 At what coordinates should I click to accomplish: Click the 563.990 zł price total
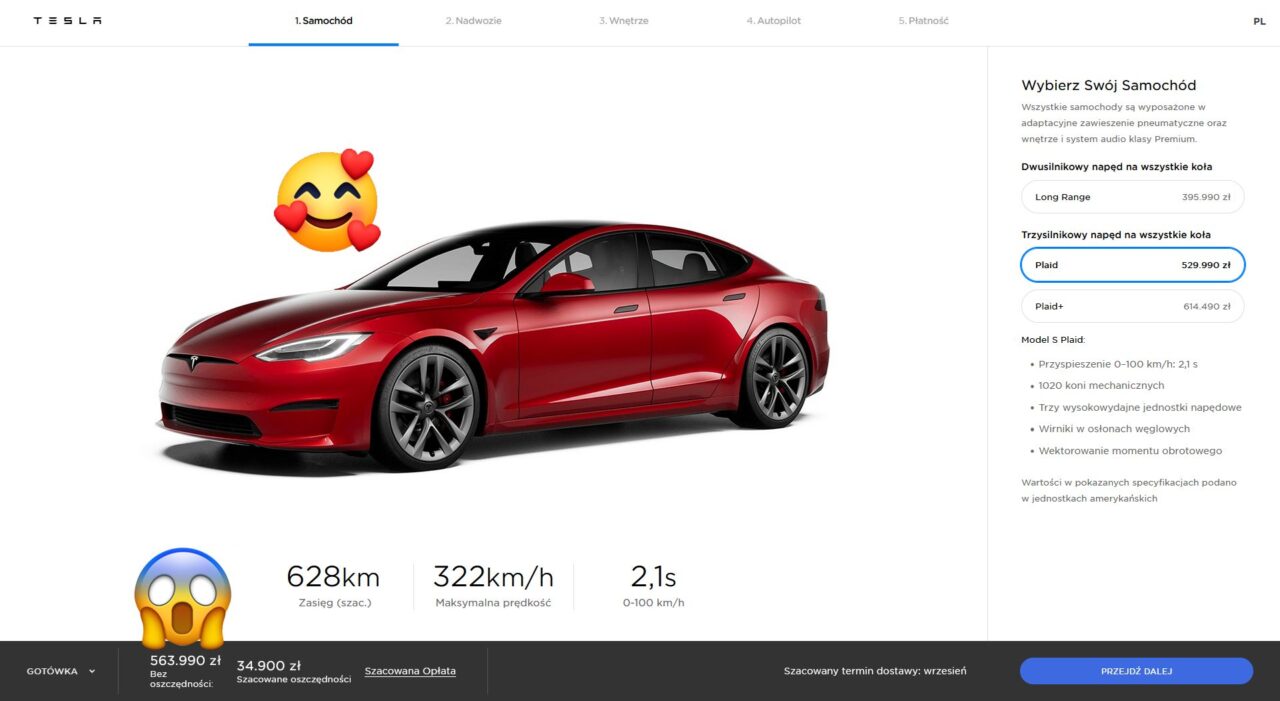(185, 661)
